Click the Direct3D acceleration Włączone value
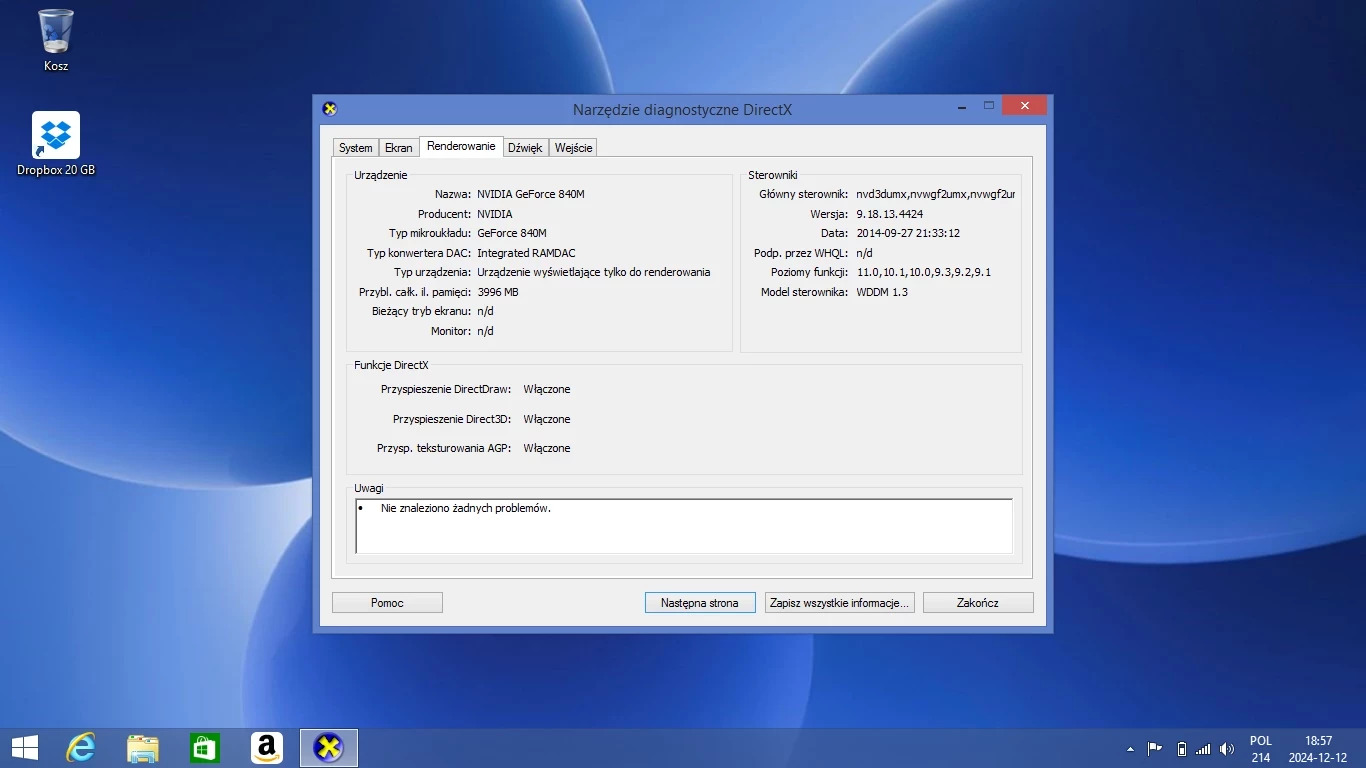Screen dimensions: 1366x768 point(547,419)
